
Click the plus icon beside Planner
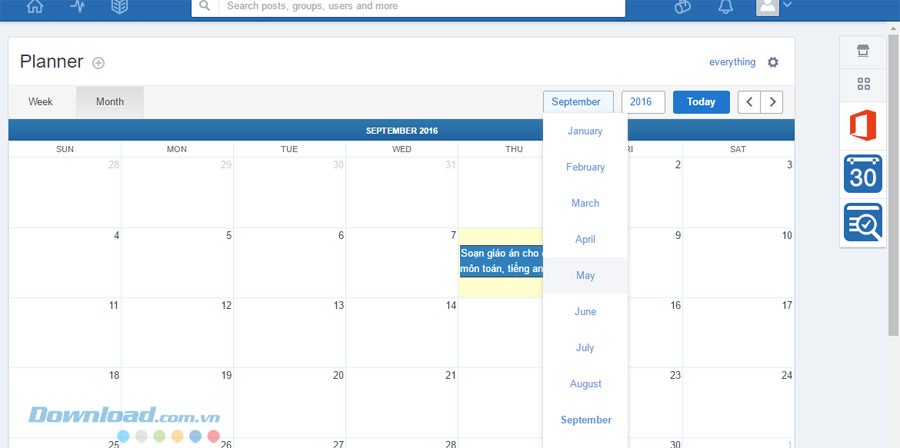pos(98,63)
